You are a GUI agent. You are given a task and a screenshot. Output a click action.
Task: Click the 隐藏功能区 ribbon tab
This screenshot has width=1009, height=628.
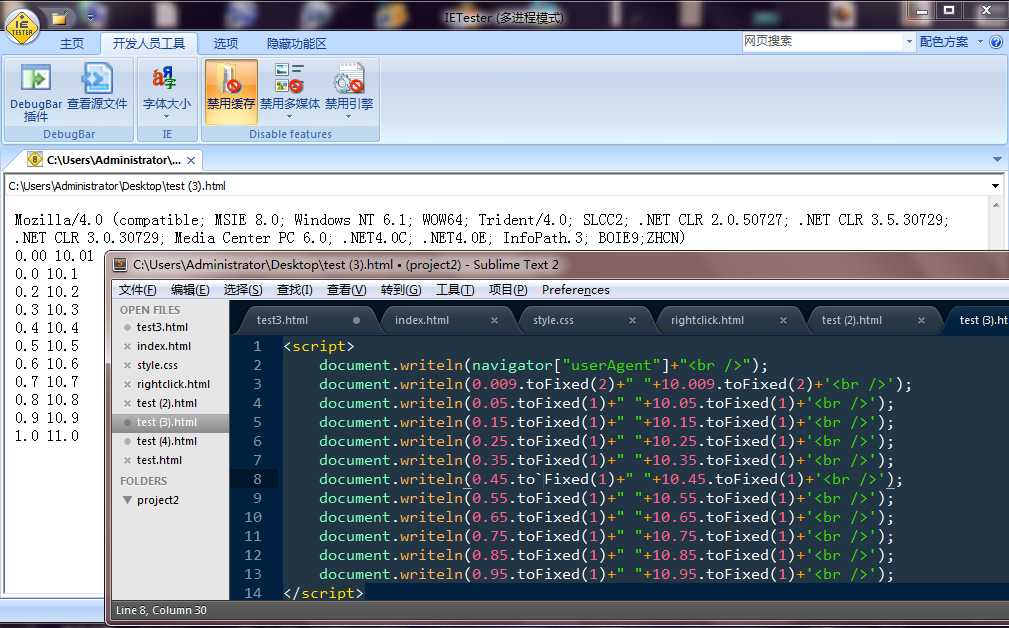(x=297, y=43)
